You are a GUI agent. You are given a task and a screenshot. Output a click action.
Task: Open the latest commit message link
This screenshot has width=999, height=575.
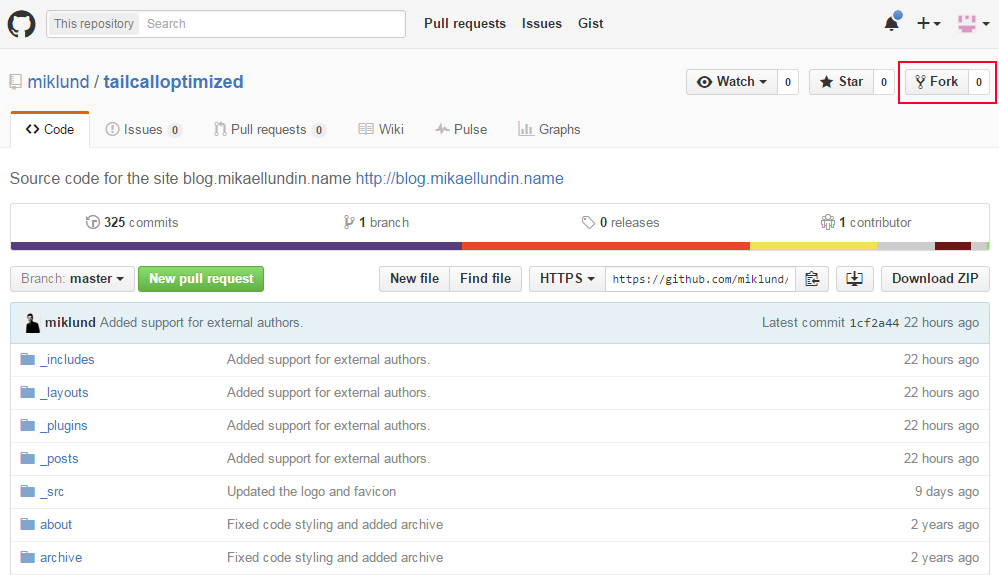201,323
